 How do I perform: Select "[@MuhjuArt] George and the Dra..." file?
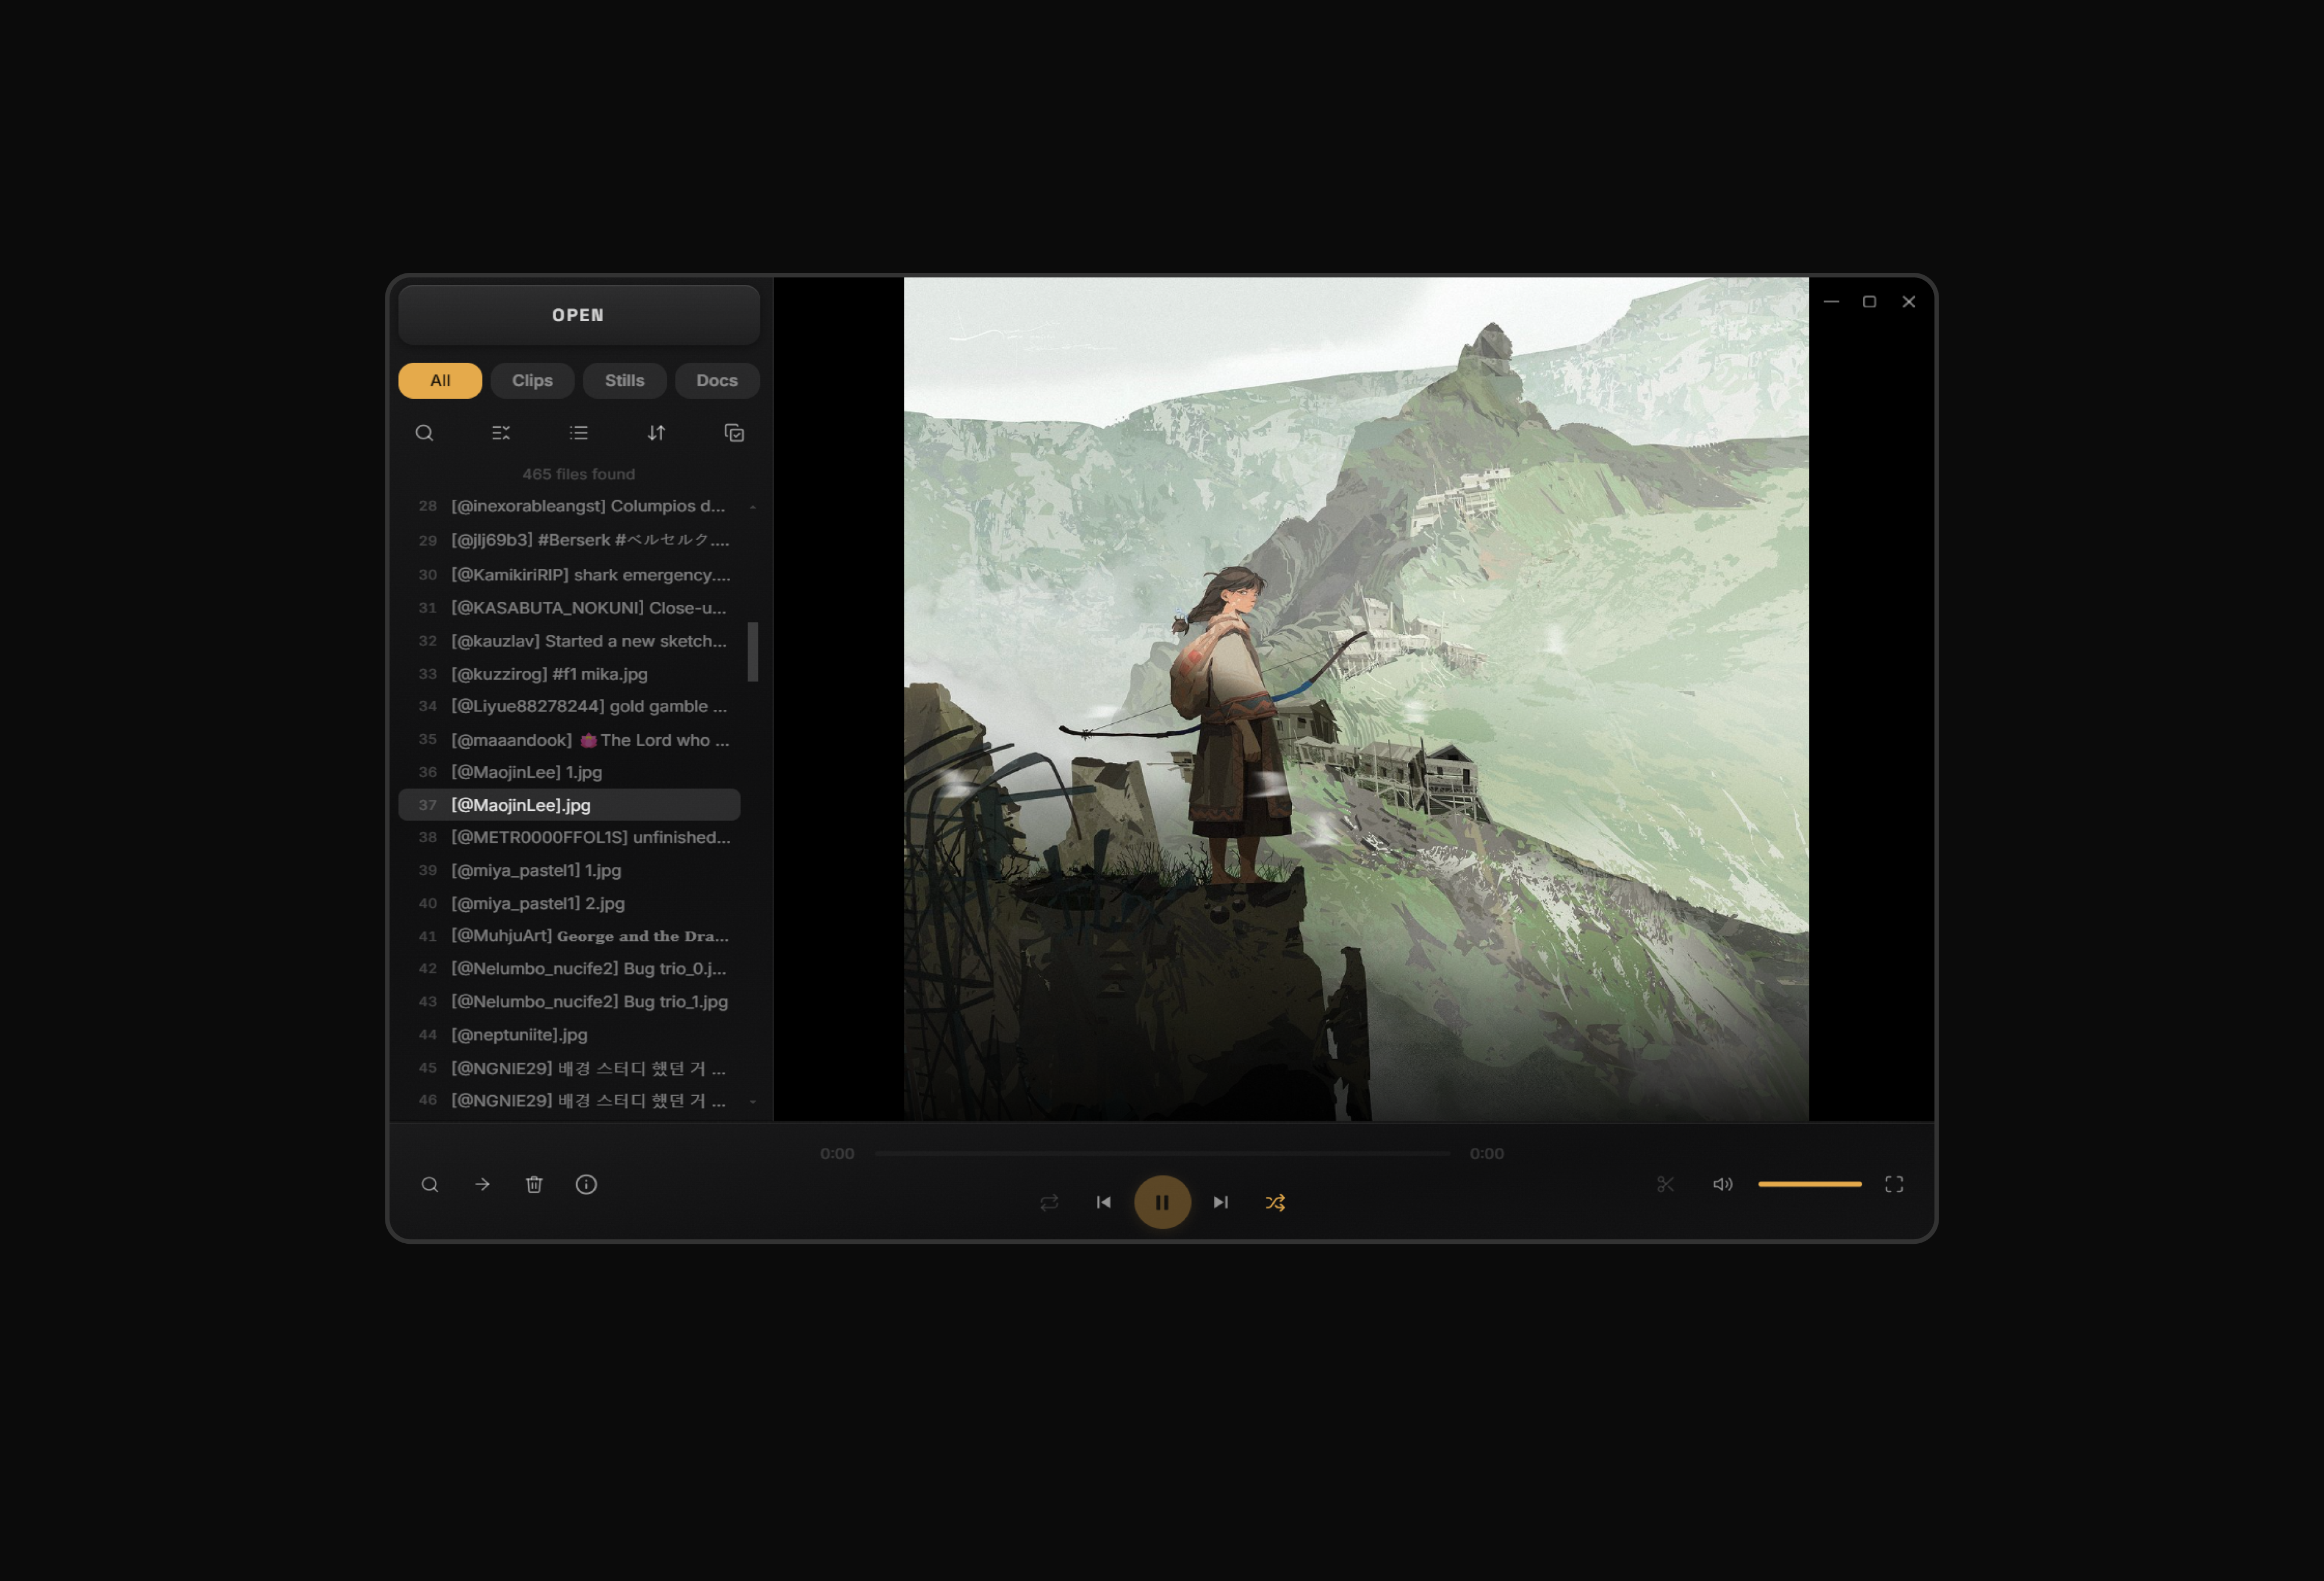[569, 936]
